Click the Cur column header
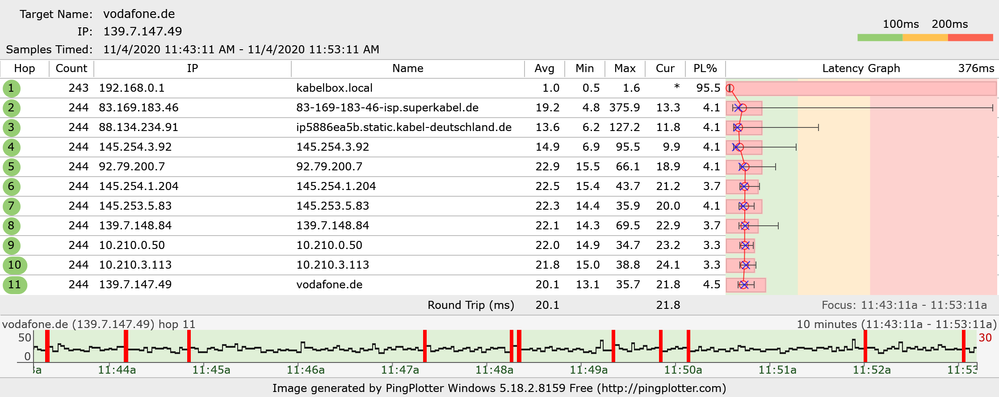This screenshot has width=999, height=397. pos(665,69)
